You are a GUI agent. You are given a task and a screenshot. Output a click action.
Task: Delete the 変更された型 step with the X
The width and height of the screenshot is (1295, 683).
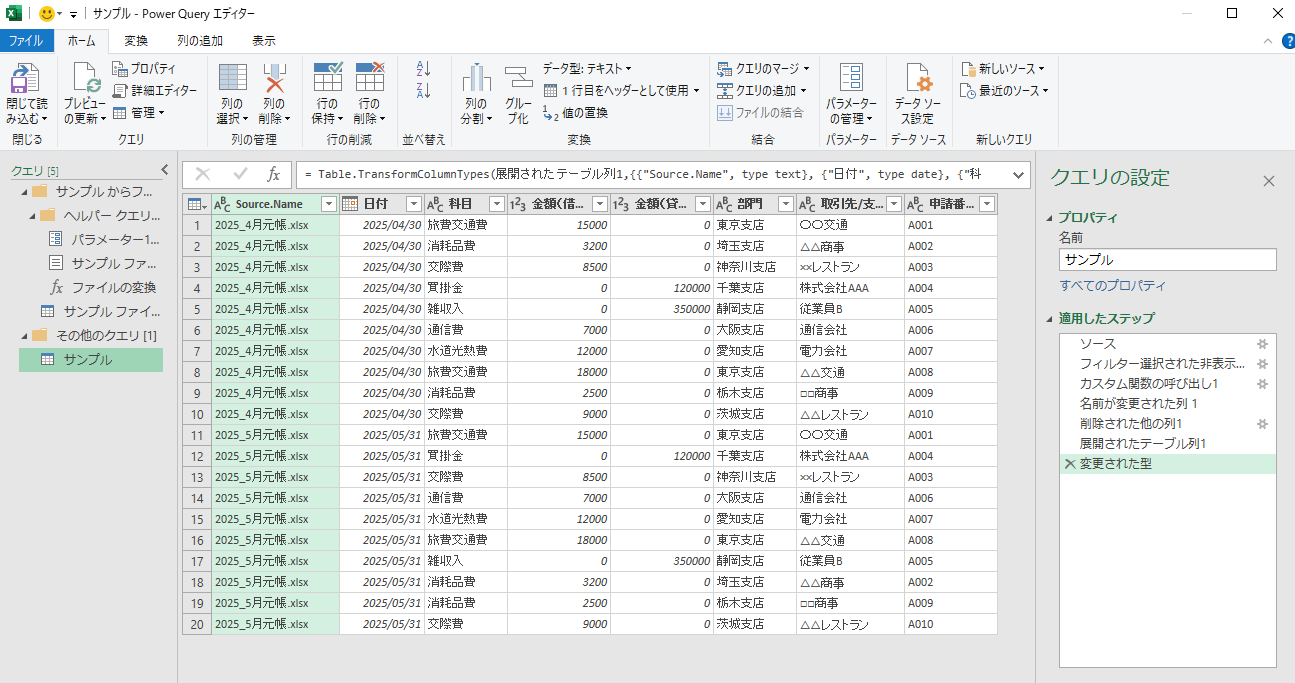tap(1070, 464)
